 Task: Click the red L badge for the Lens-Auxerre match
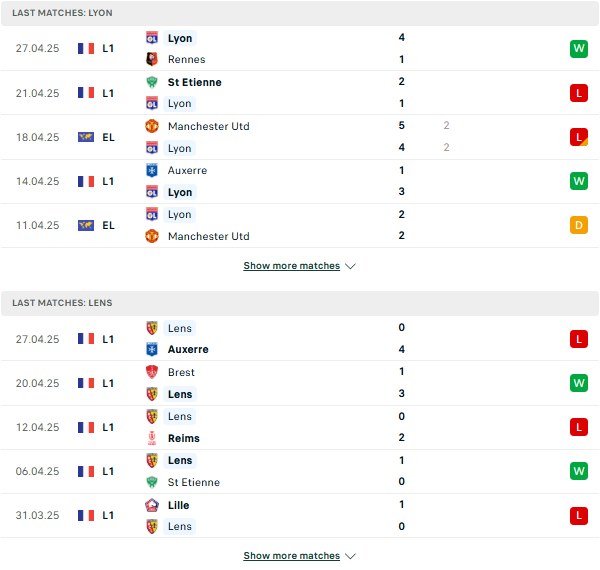(x=579, y=339)
